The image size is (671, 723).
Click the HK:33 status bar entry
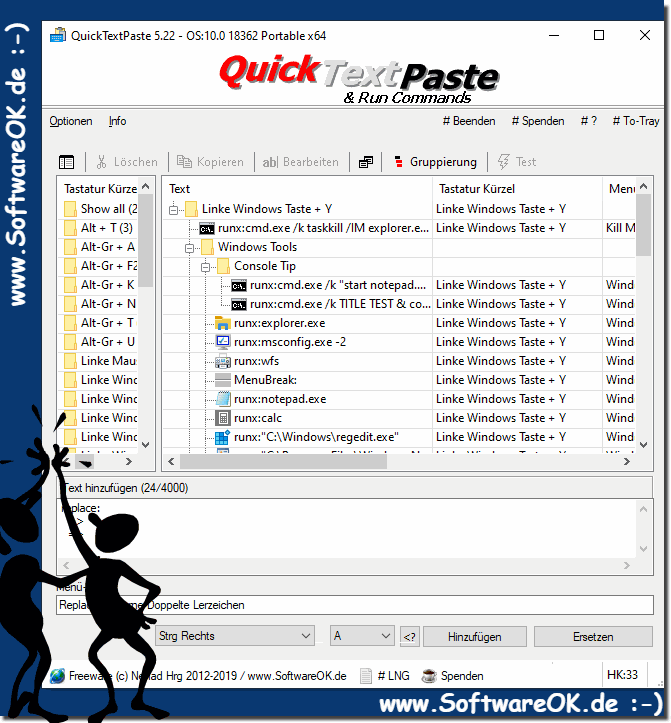622,675
